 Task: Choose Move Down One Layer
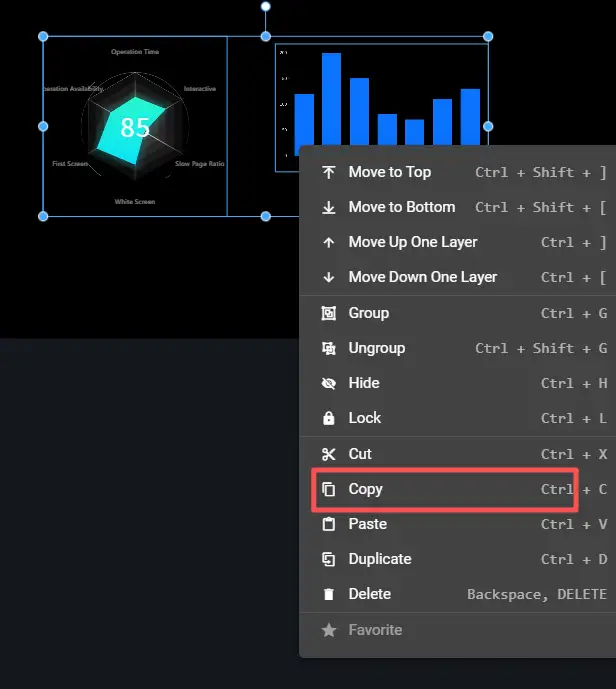(x=422, y=277)
